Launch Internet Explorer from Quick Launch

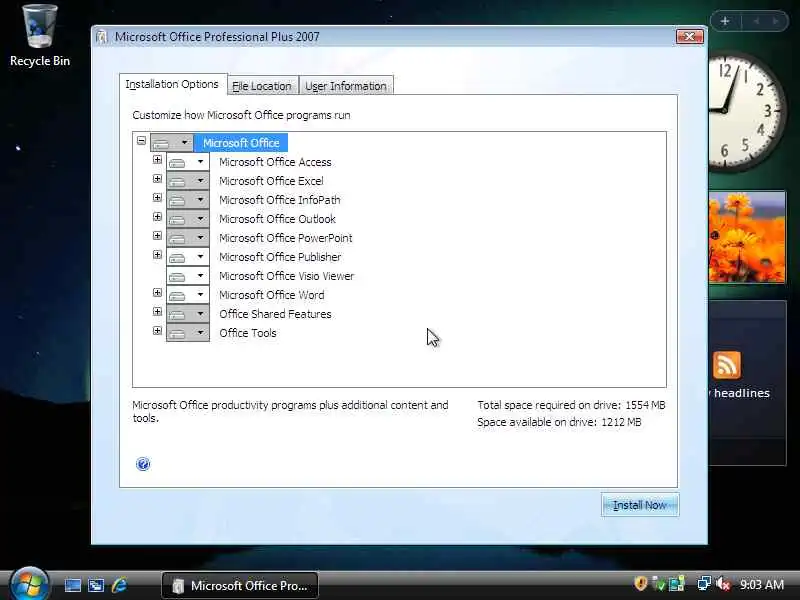click(120, 585)
